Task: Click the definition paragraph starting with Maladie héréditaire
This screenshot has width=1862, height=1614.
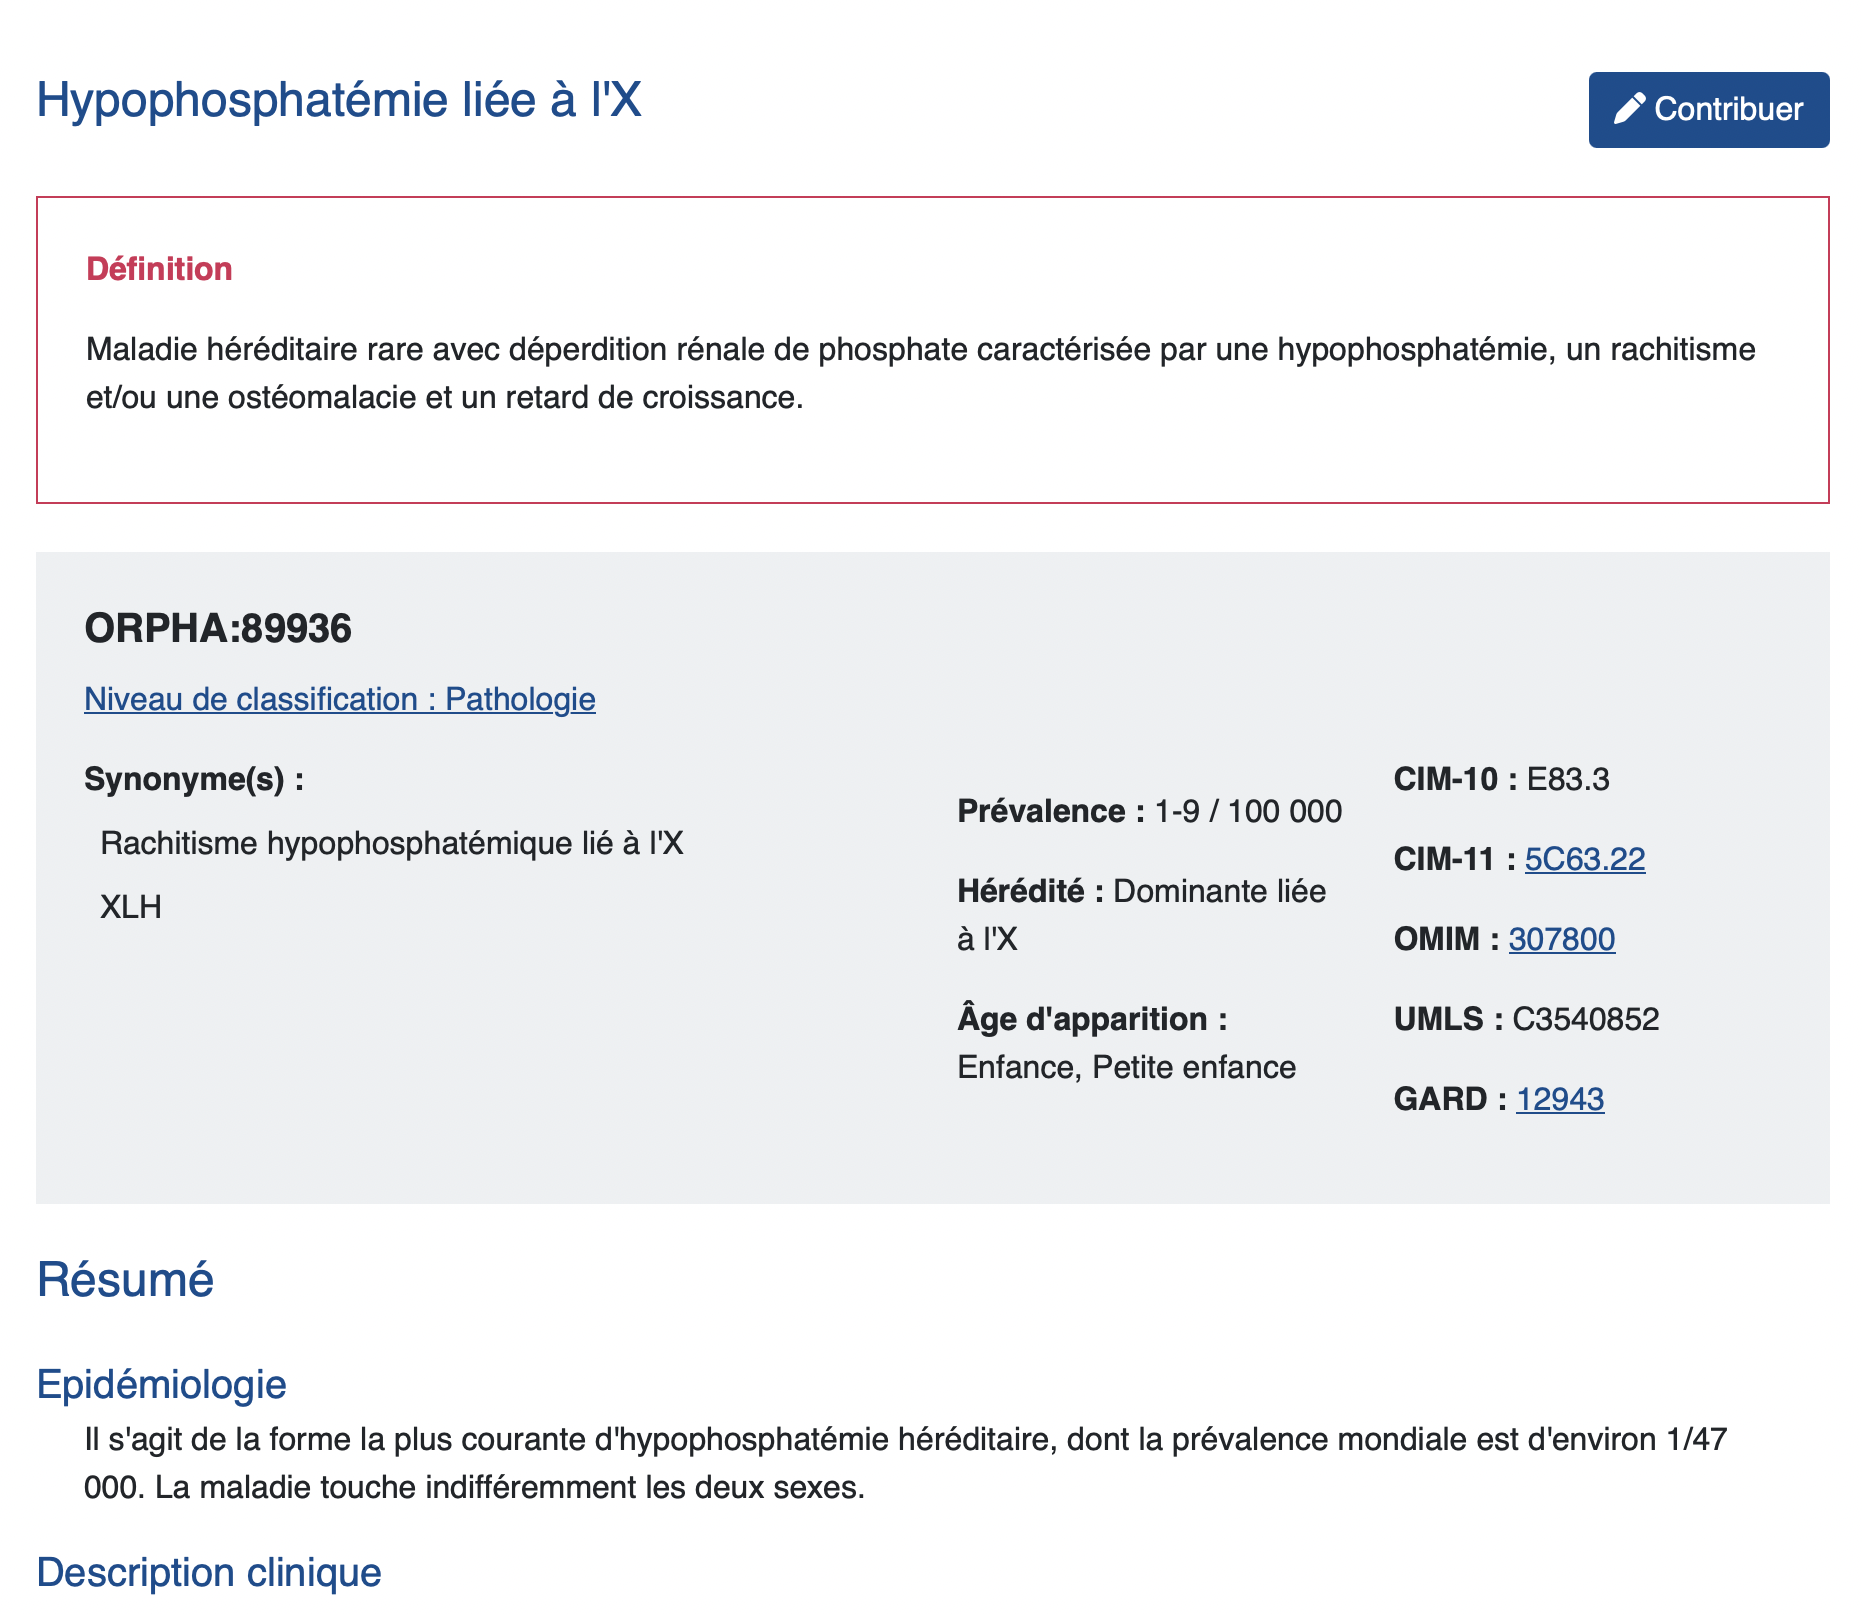Action: click(920, 374)
